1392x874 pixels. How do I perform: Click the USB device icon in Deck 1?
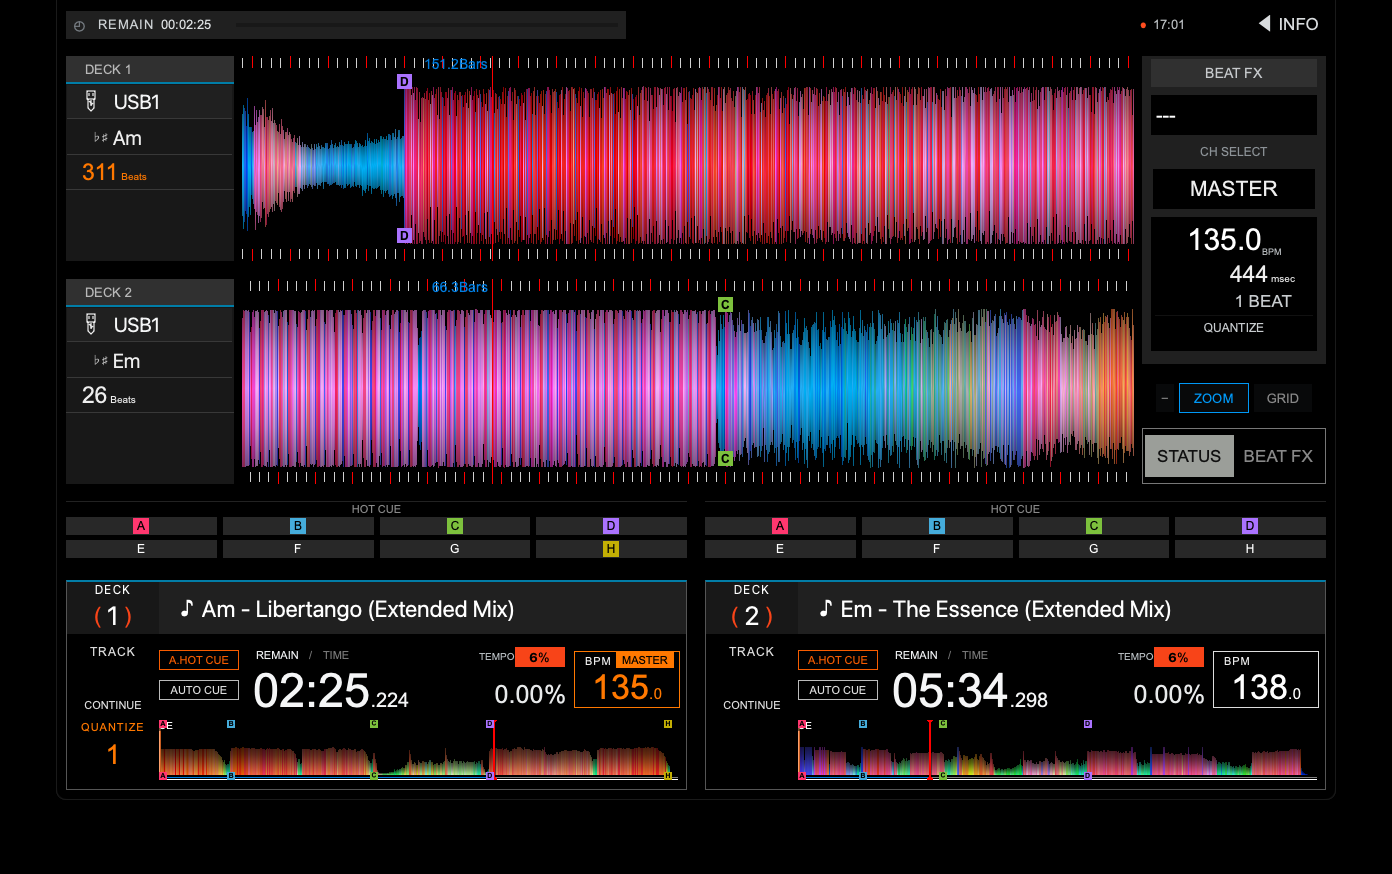91,101
